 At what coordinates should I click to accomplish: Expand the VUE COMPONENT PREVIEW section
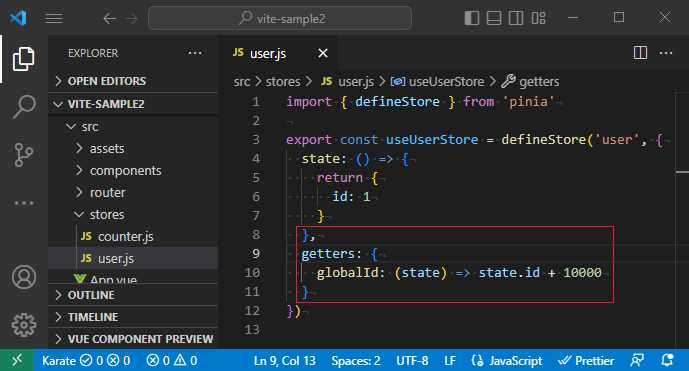click(x=133, y=339)
